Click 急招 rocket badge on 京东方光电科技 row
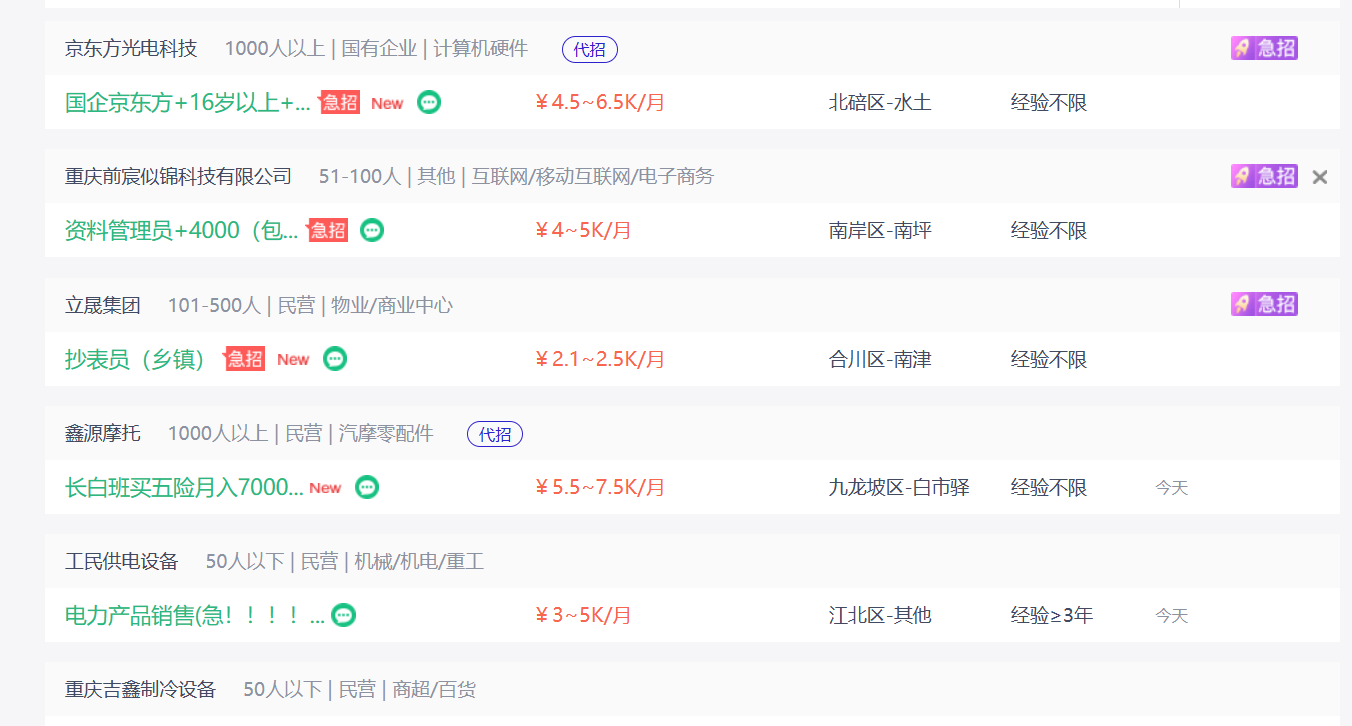Screen dimensions: 1352x726 [1263, 48]
